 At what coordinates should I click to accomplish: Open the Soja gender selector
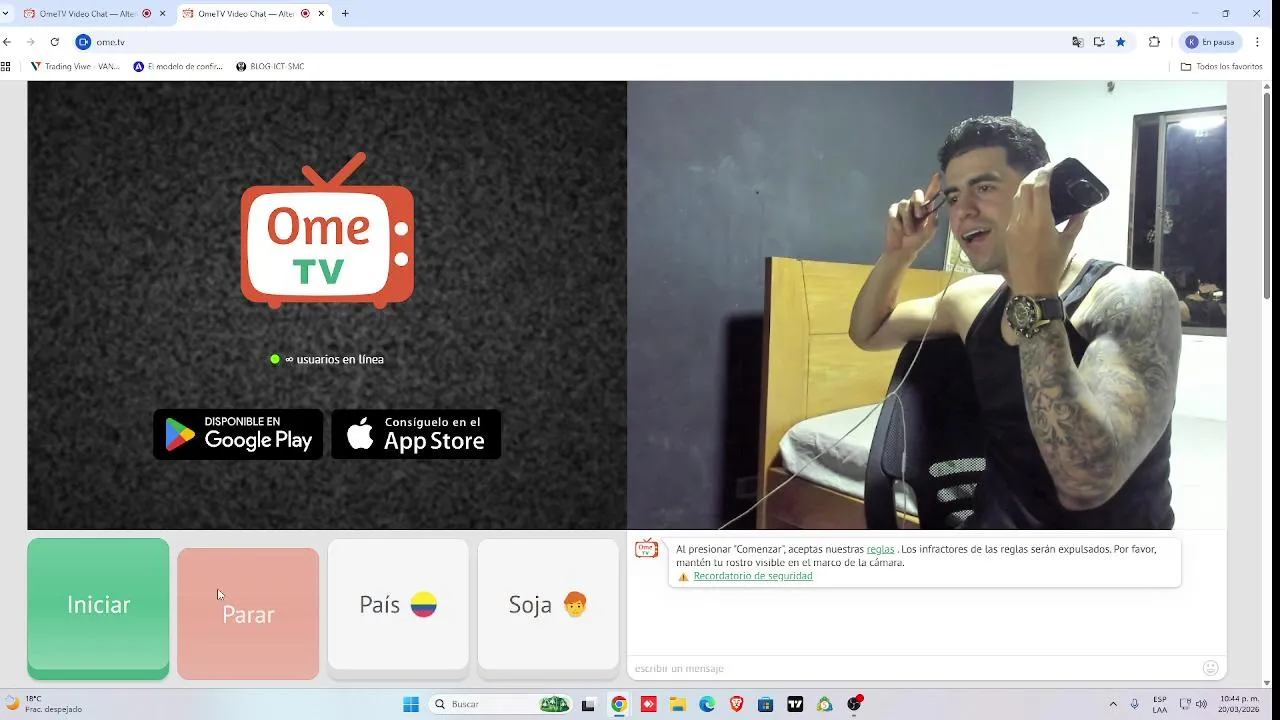click(548, 605)
